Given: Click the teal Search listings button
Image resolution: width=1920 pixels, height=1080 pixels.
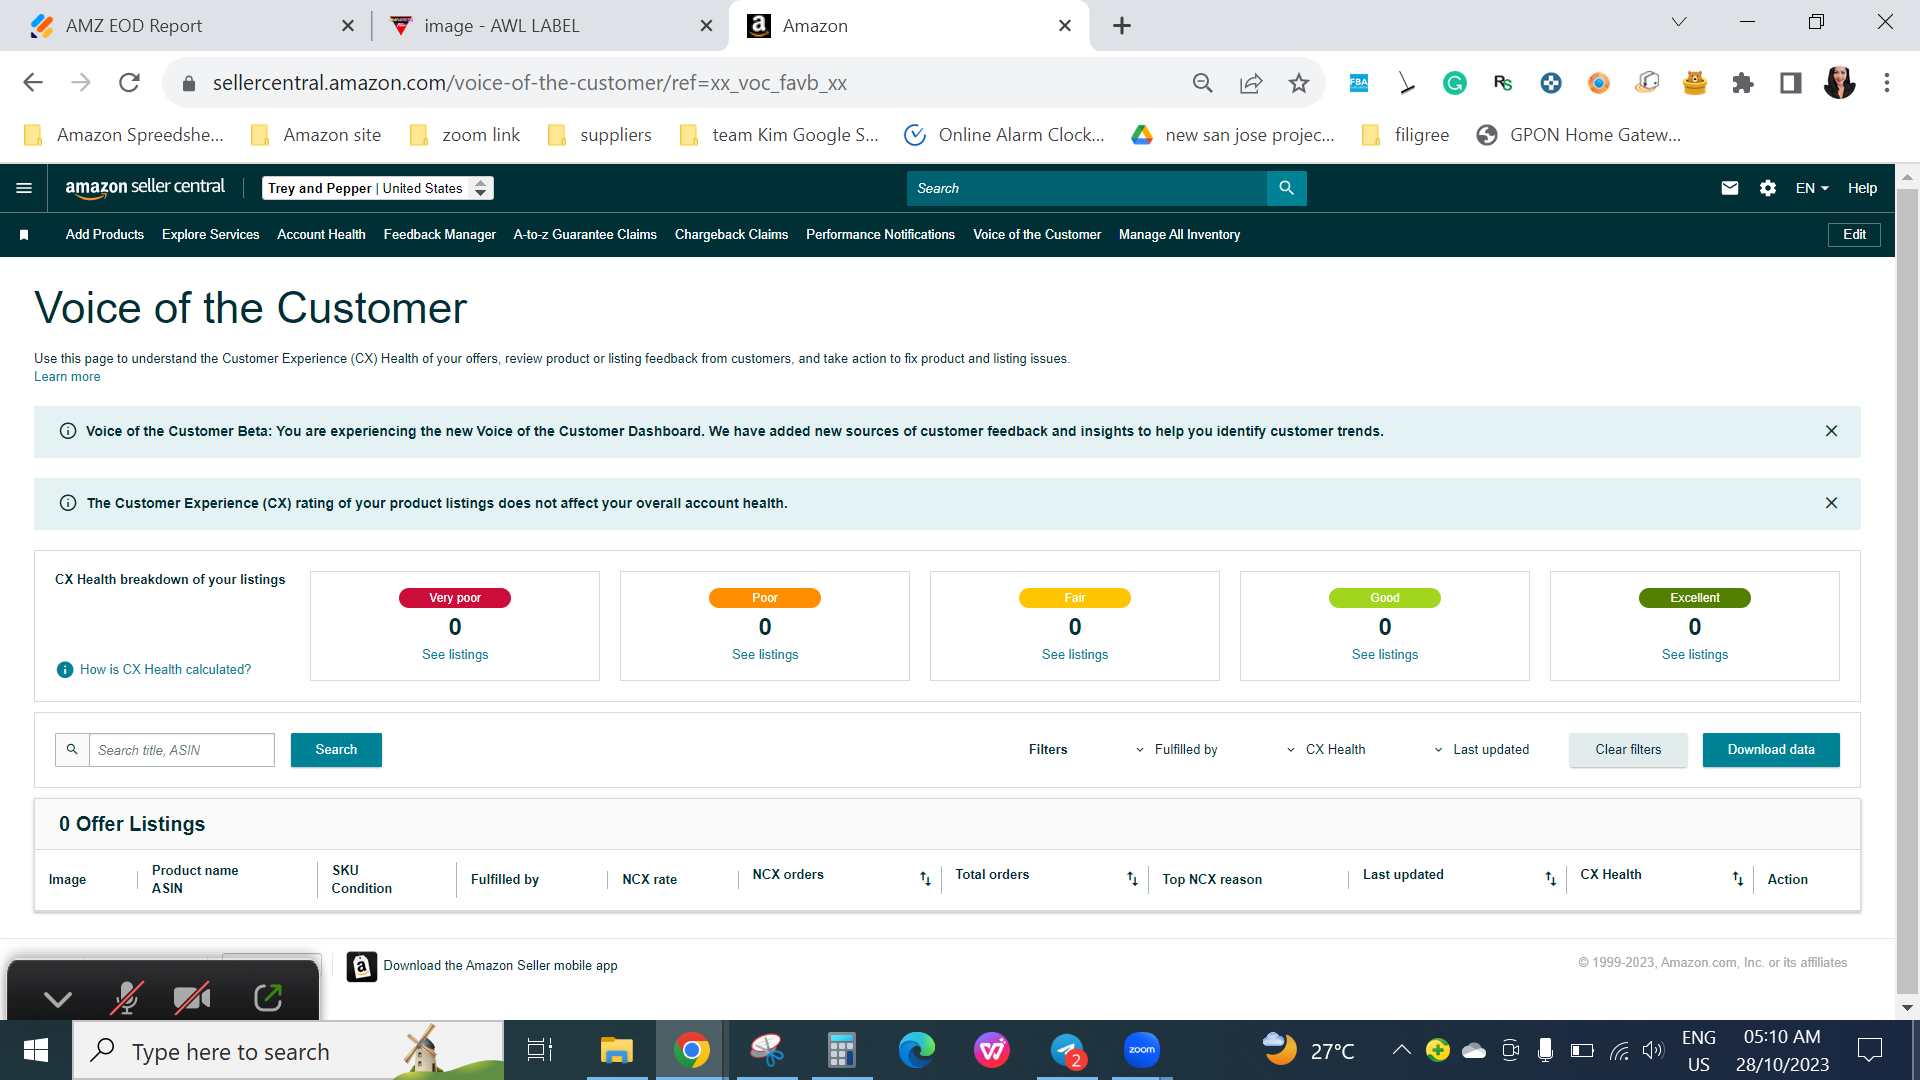Looking at the screenshot, I should 336,750.
